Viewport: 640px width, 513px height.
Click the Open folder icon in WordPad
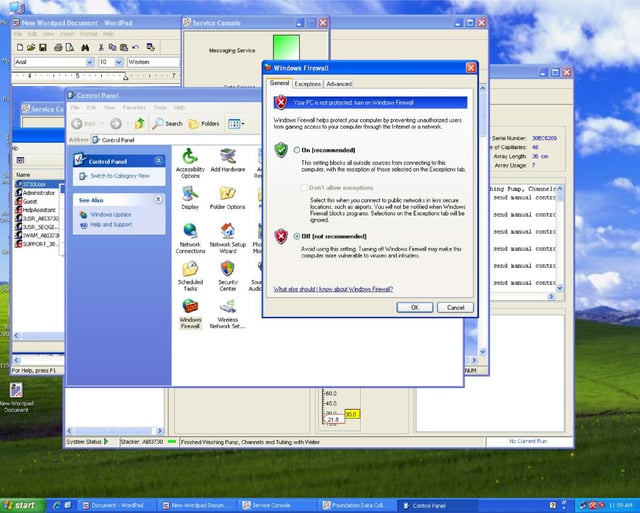click(x=31, y=48)
